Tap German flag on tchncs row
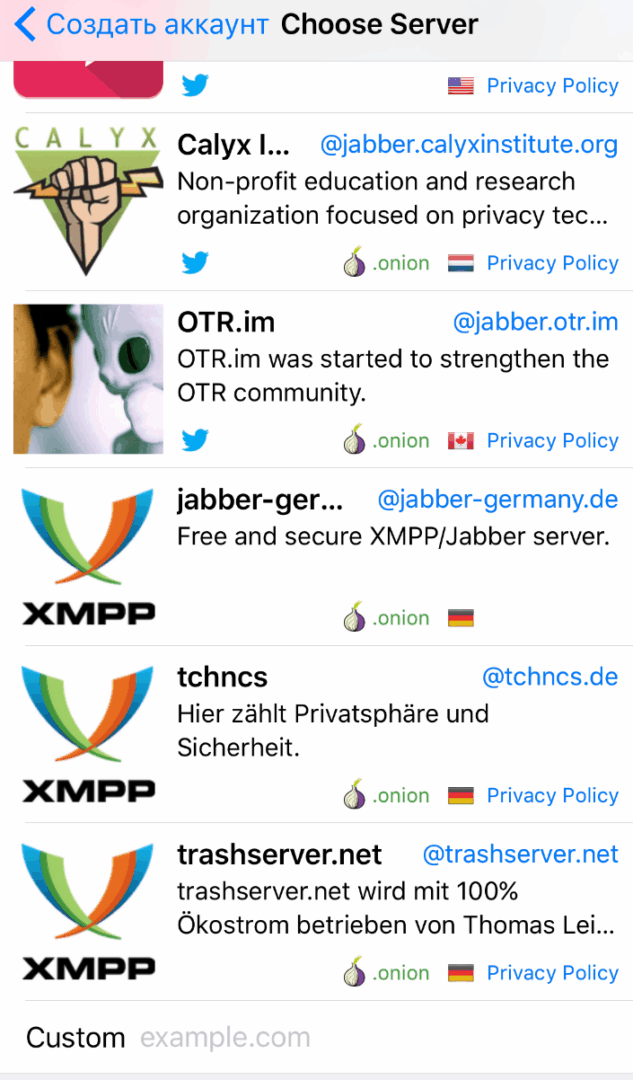The height and width of the screenshot is (1080, 633). (x=461, y=796)
